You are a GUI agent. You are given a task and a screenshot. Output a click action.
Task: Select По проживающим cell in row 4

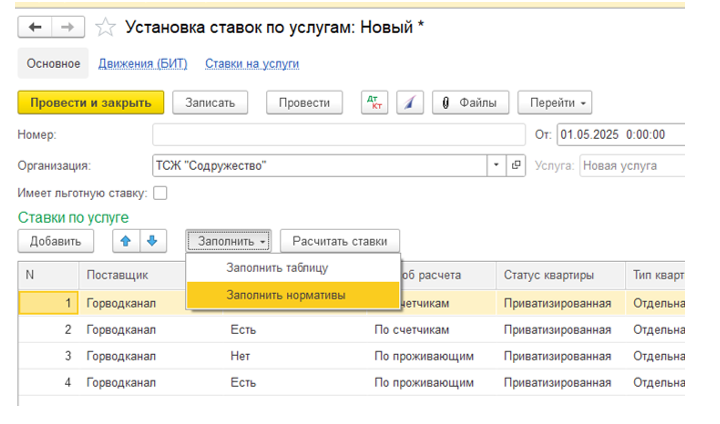[431, 382]
